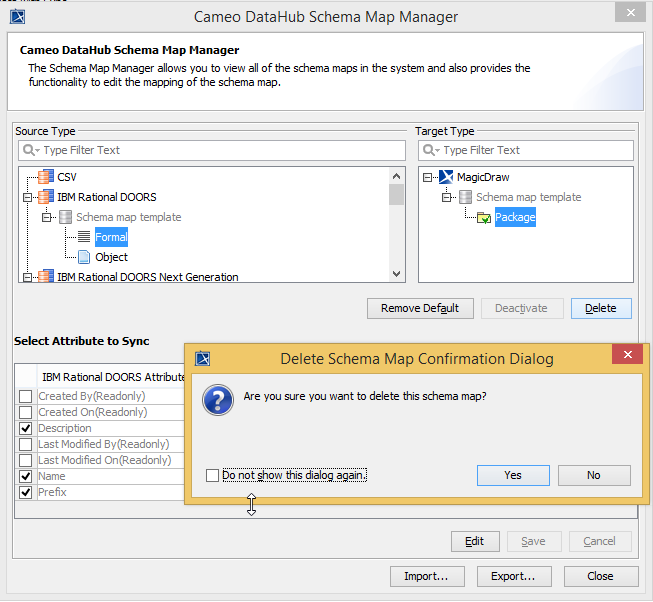Click the Package icon in target tree
653x602 pixels.
coord(484,217)
